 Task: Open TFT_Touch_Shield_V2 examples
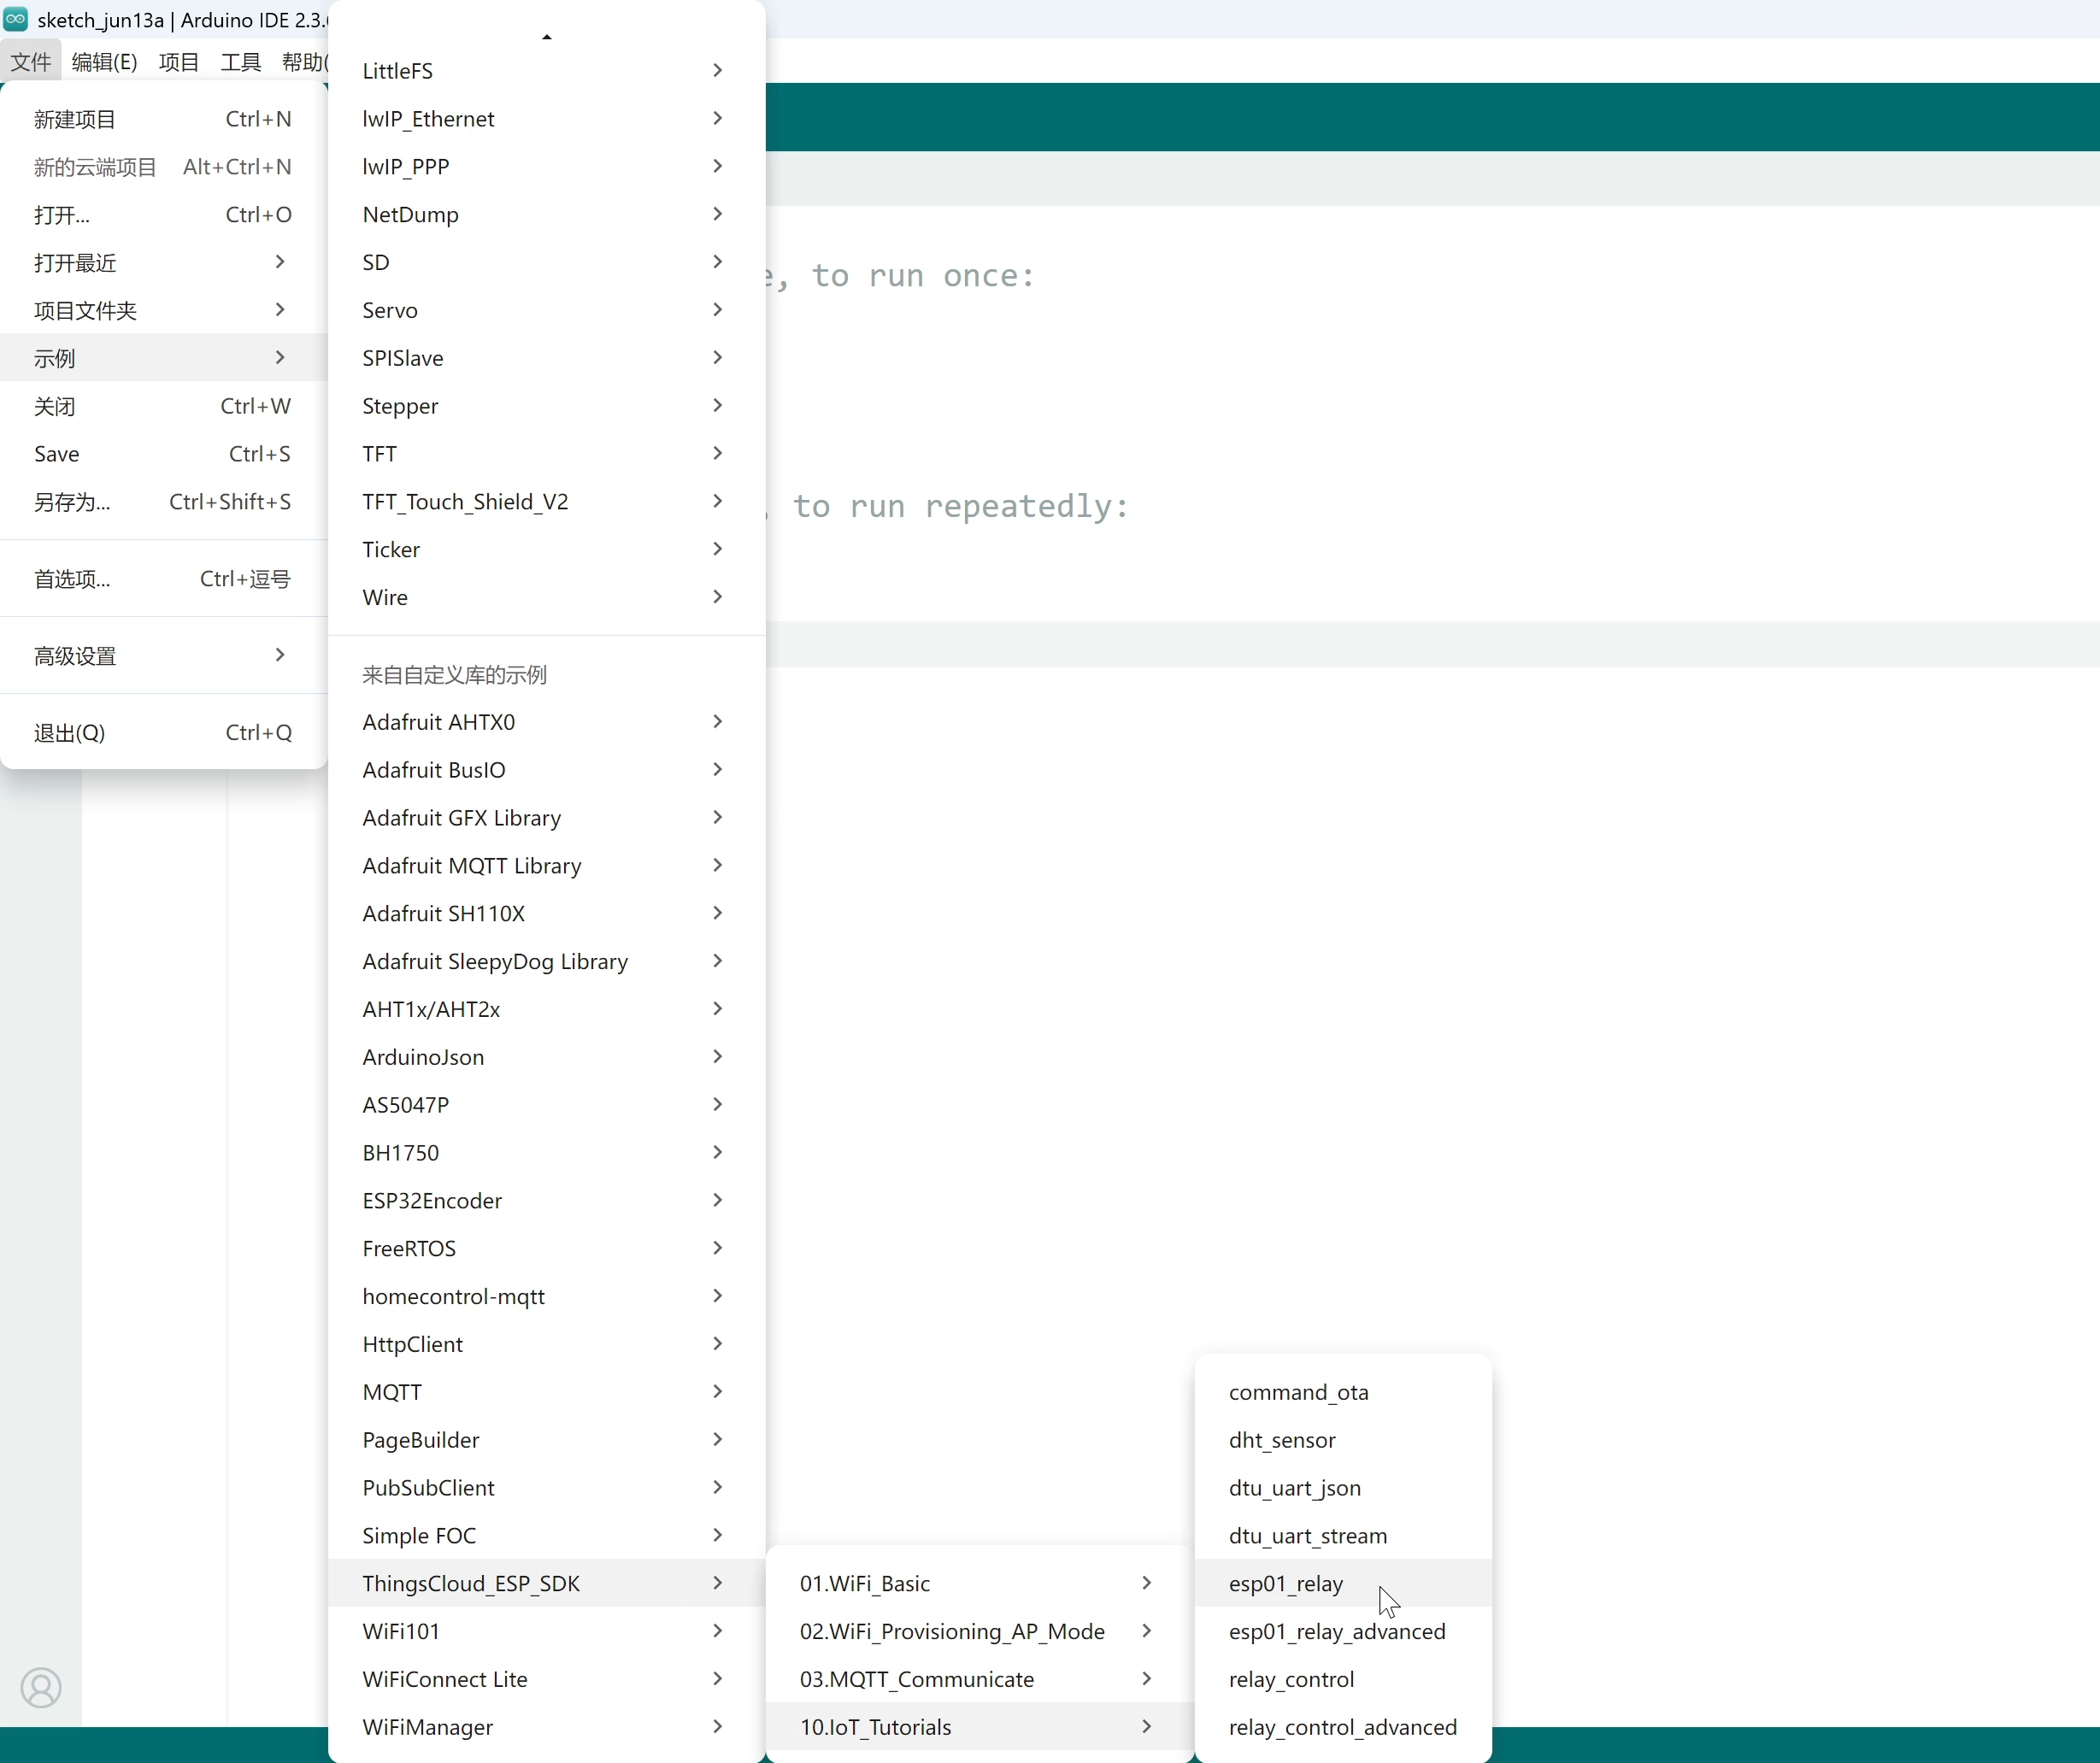[547, 502]
